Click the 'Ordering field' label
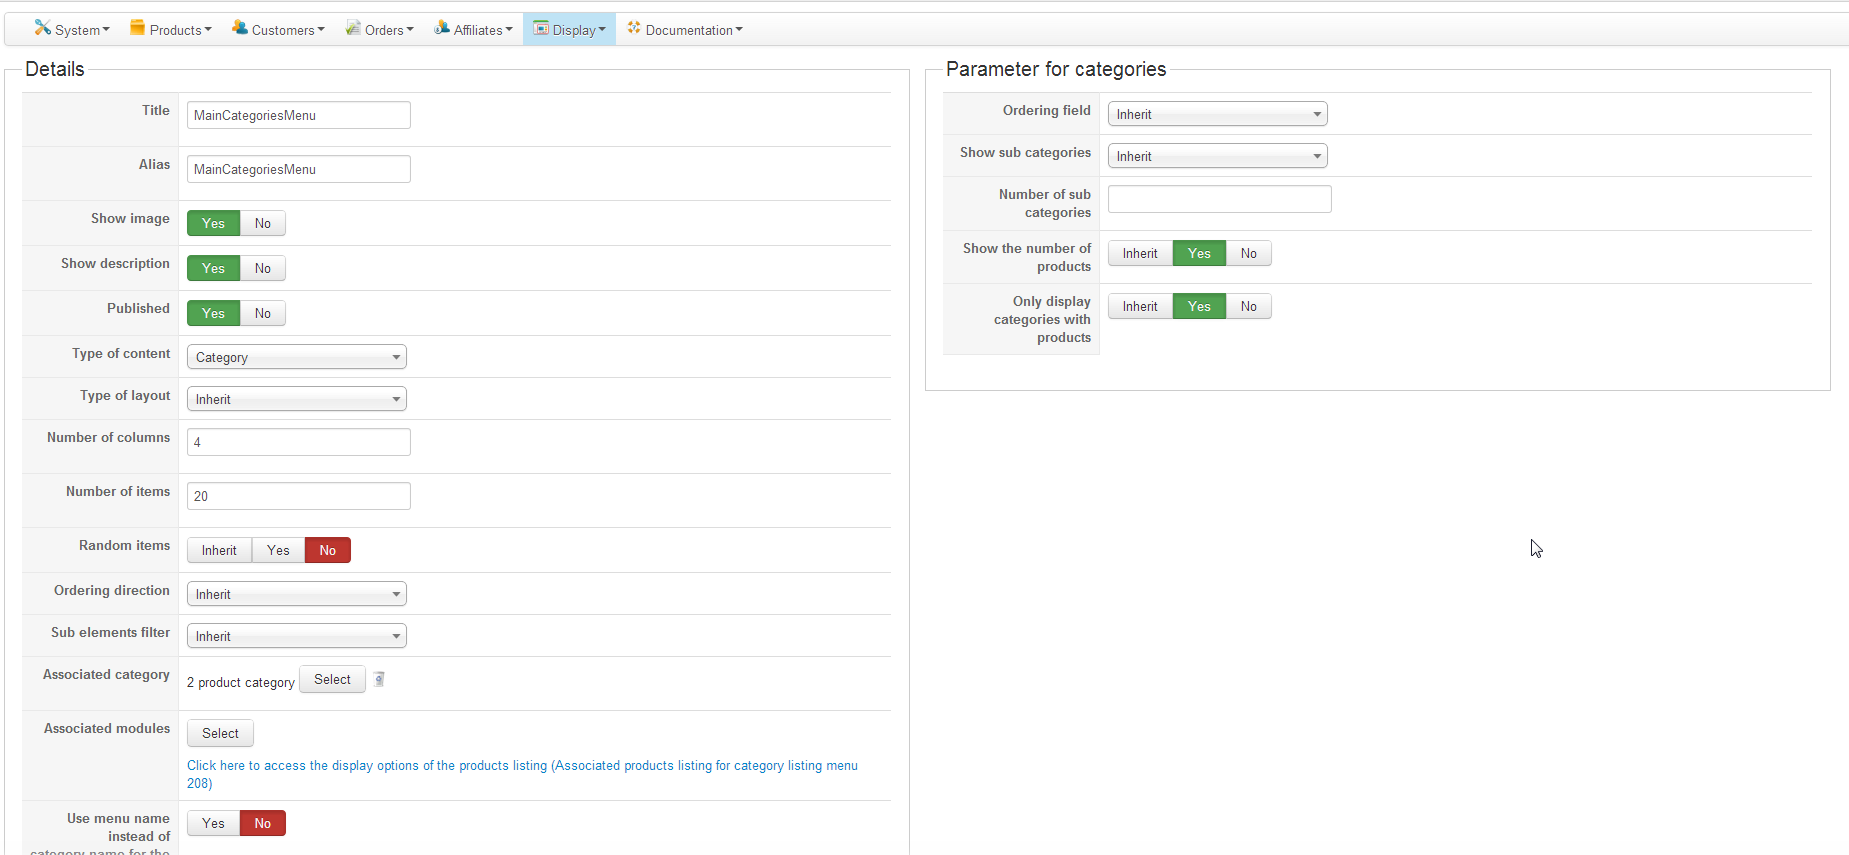The height and width of the screenshot is (855, 1849). point(1047,110)
